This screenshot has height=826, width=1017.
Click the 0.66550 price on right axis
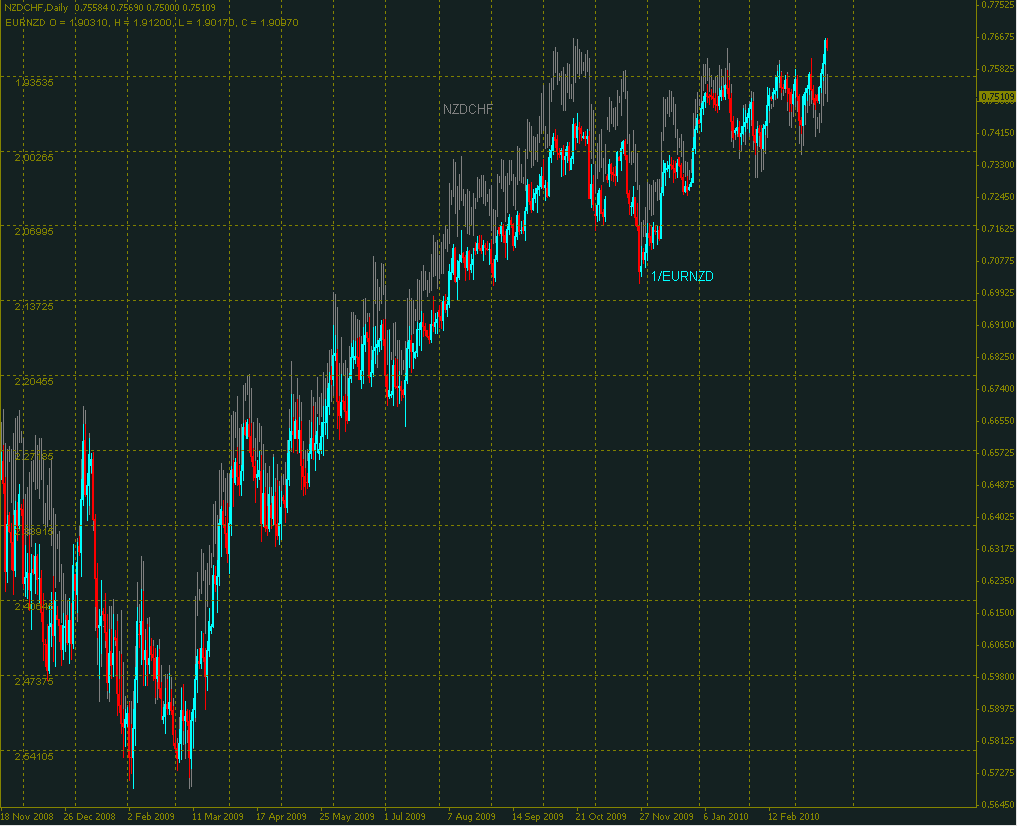pos(998,421)
